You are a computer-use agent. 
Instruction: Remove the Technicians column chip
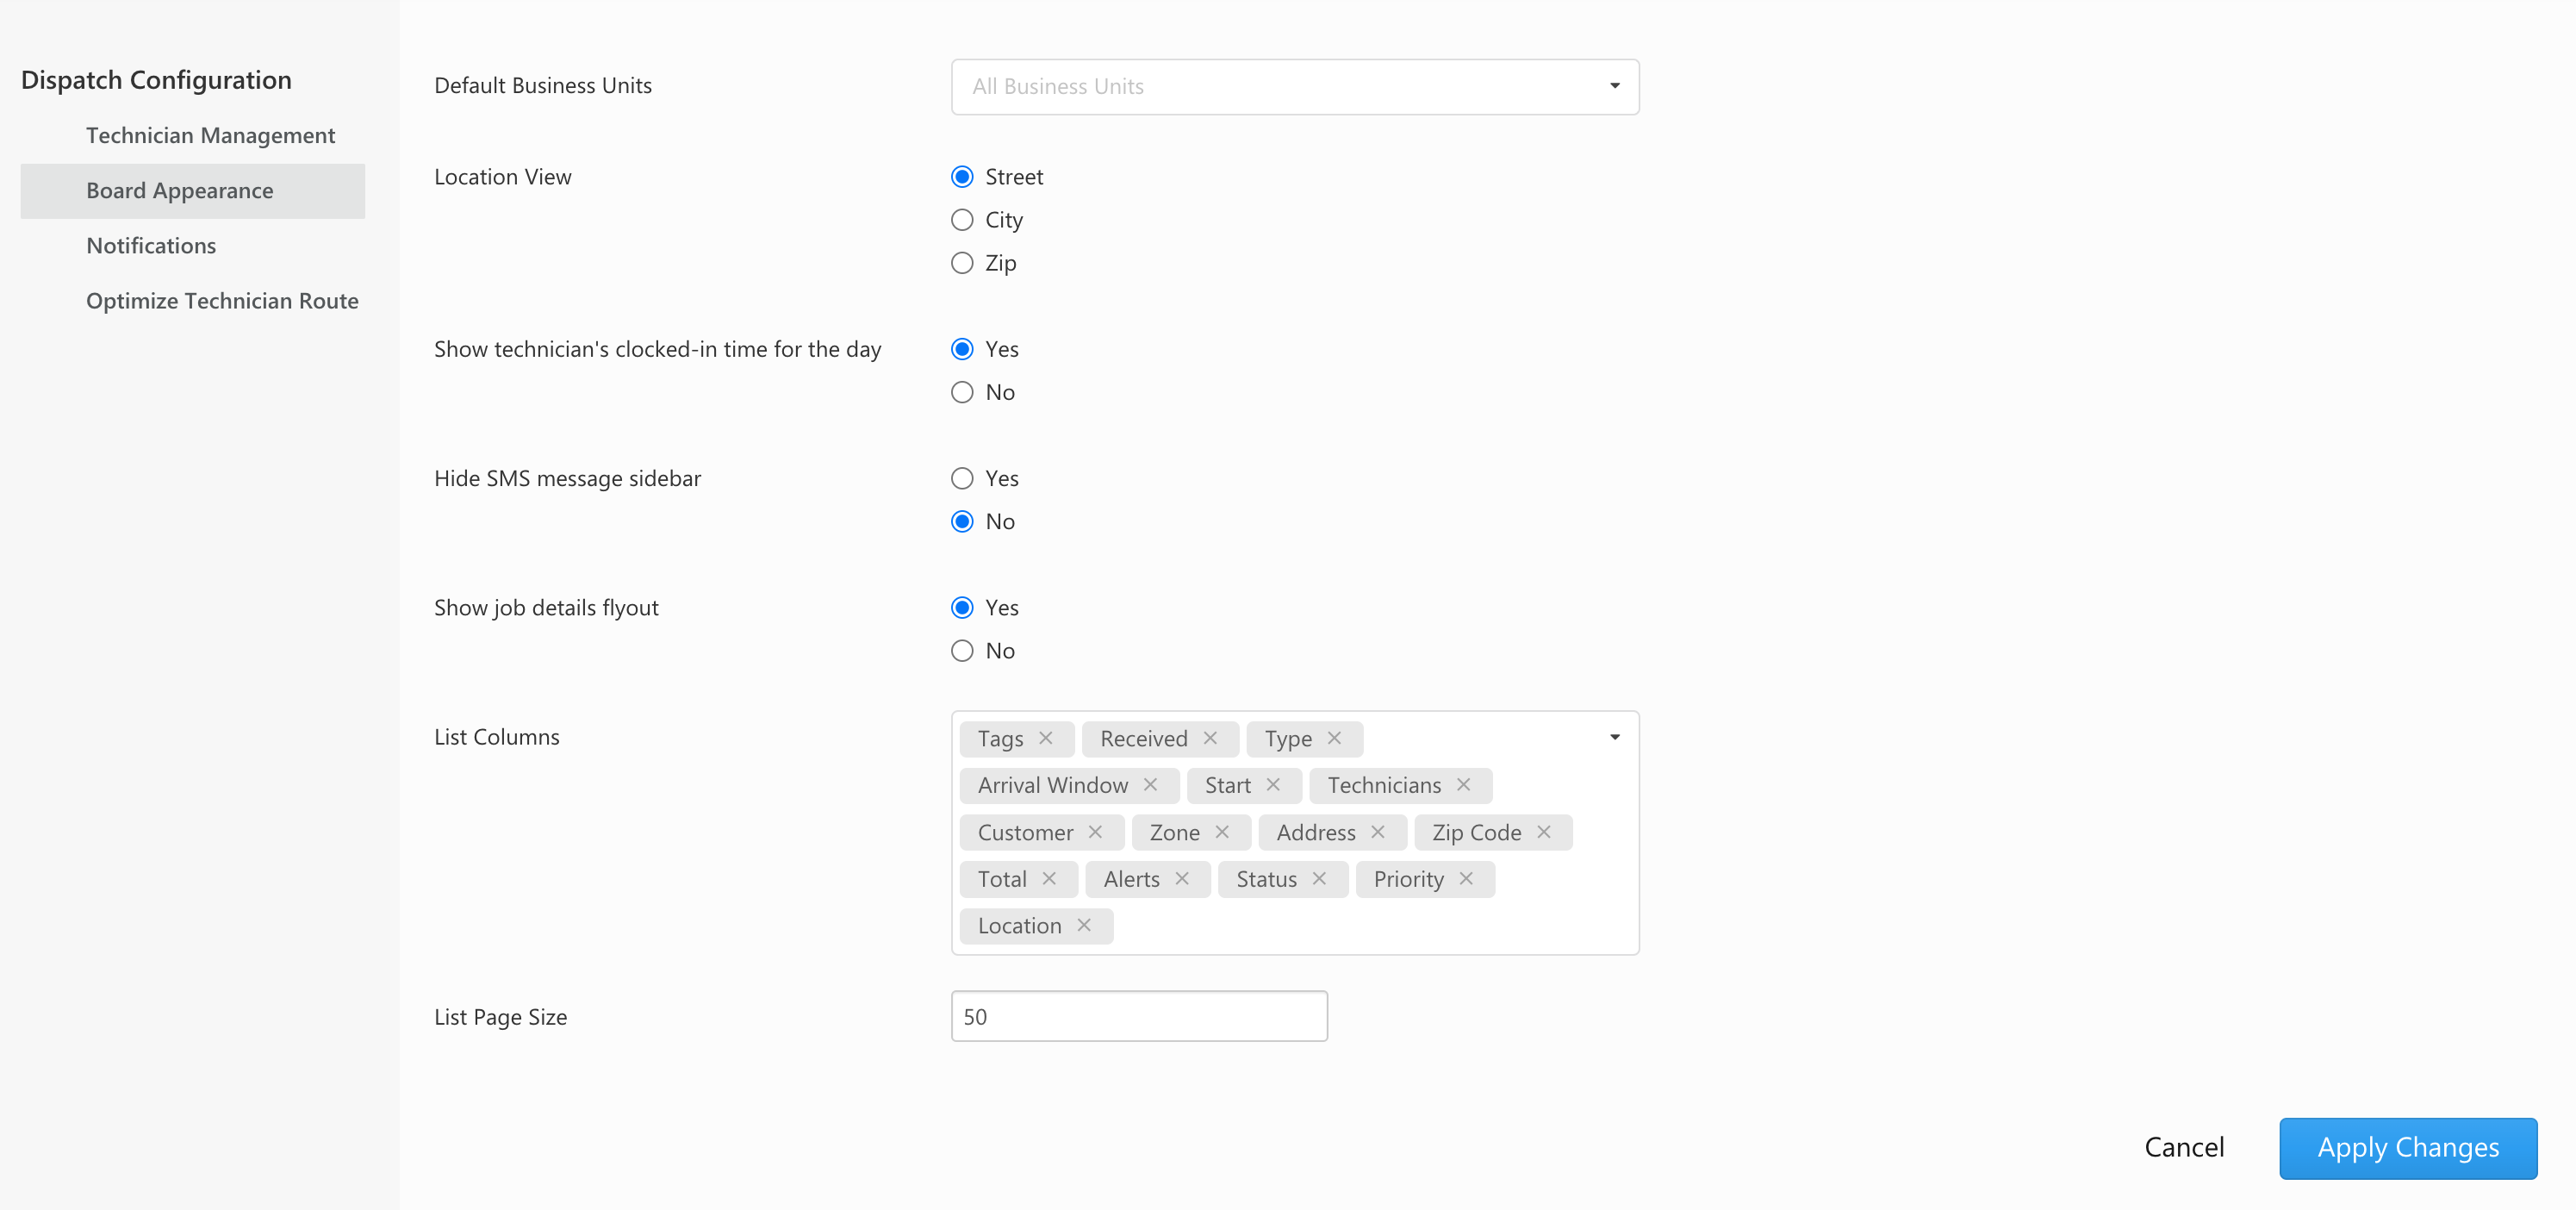pyautogui.click(x=1463, y=785)
